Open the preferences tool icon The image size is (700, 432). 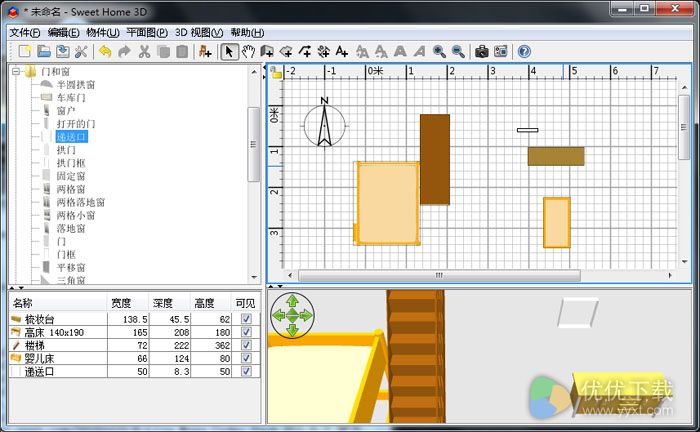coord(81,52)
